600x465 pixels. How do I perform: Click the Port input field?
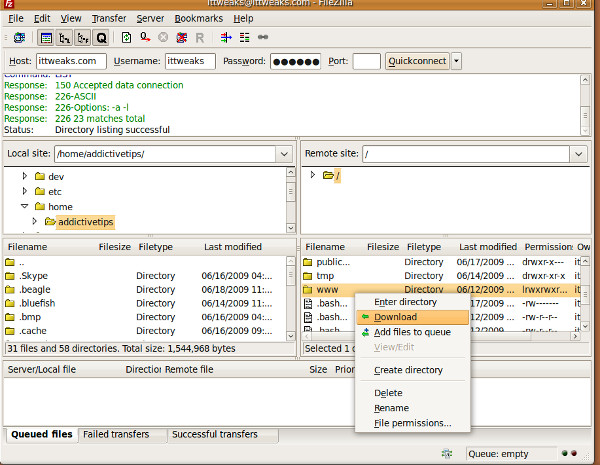367,61
